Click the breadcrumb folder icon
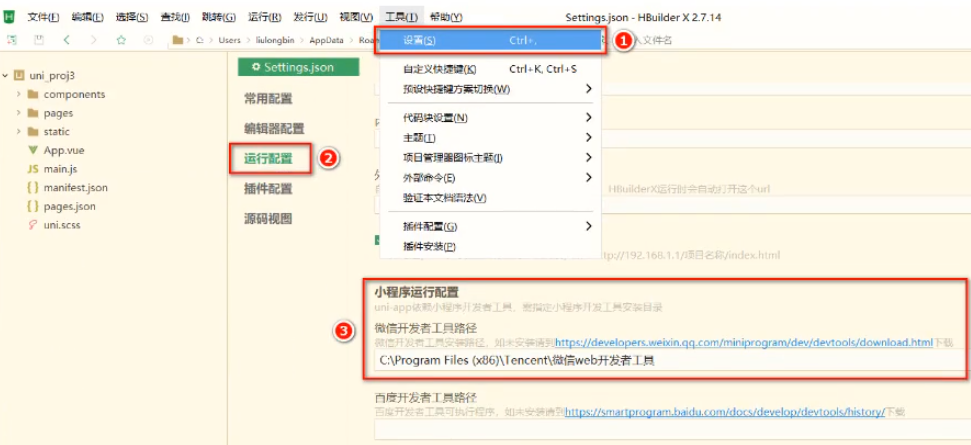Image resolution: width=971 pixels, height=445 pixels. [178, 40]
